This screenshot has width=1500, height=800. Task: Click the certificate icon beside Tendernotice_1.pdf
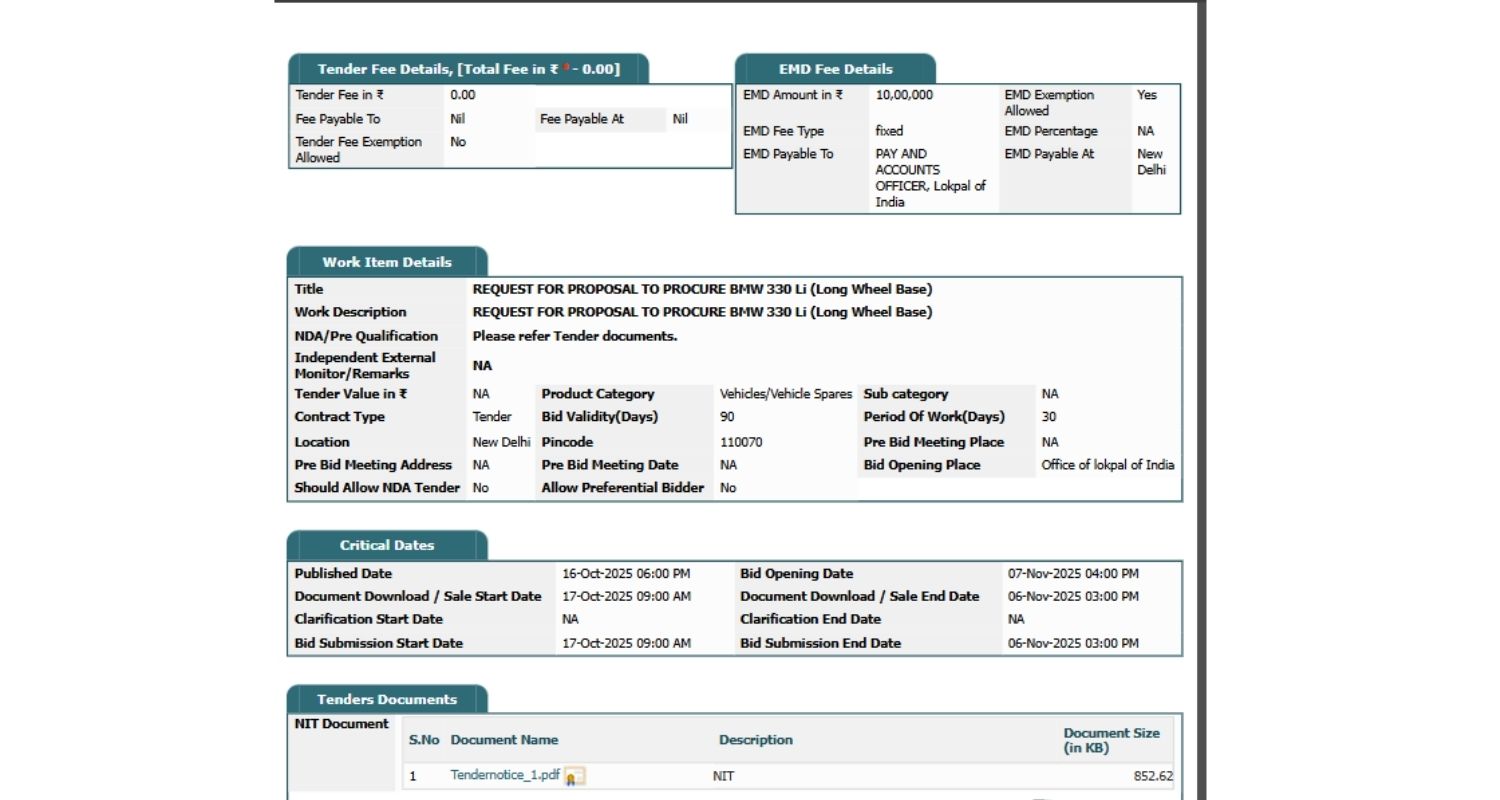[575, 776]
